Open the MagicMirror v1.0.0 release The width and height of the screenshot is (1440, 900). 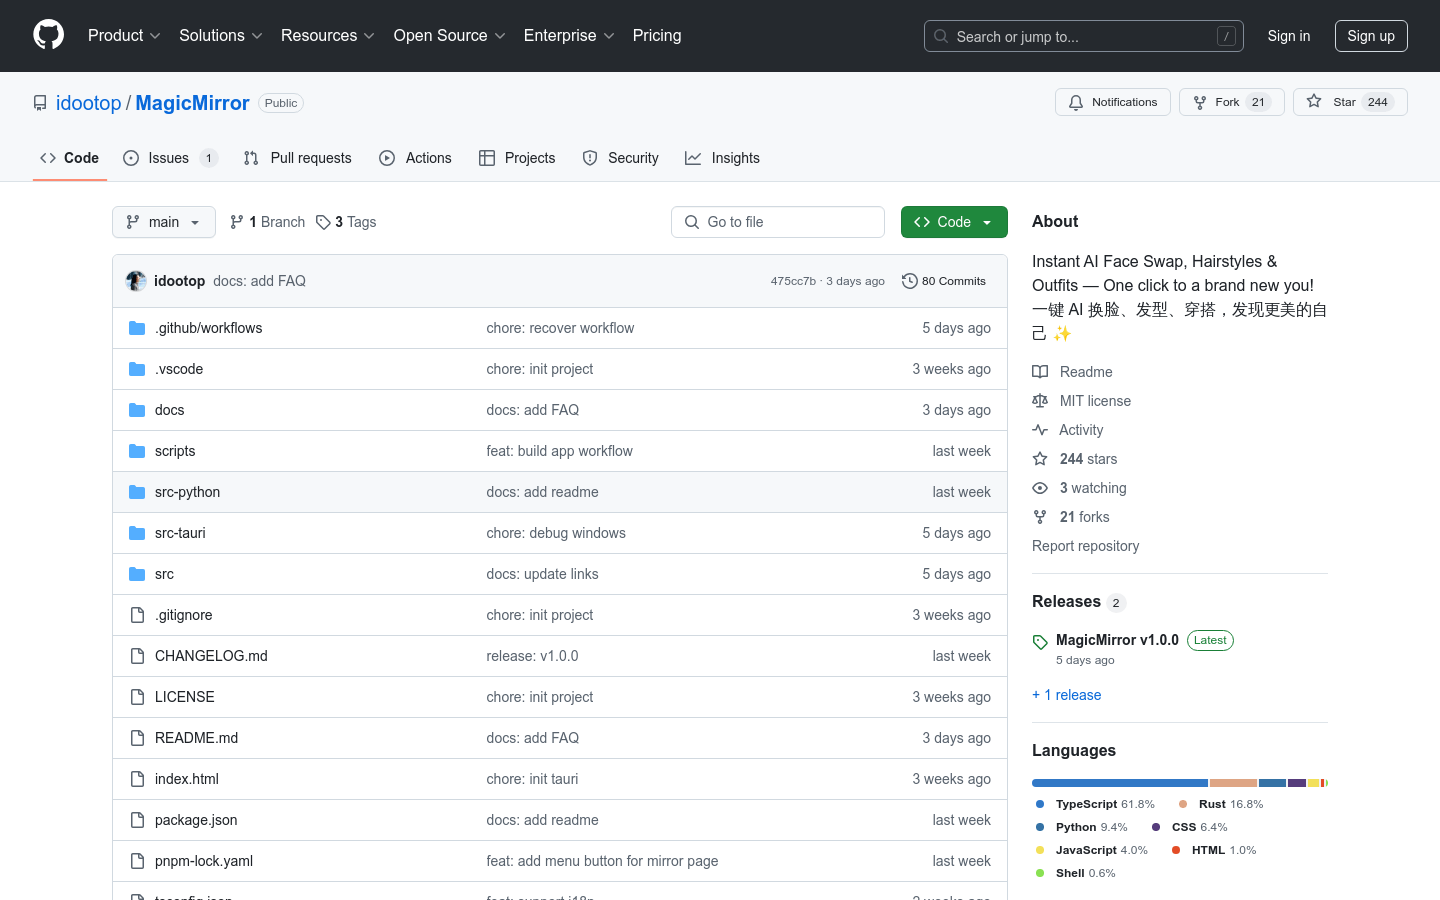point(1117,640)
